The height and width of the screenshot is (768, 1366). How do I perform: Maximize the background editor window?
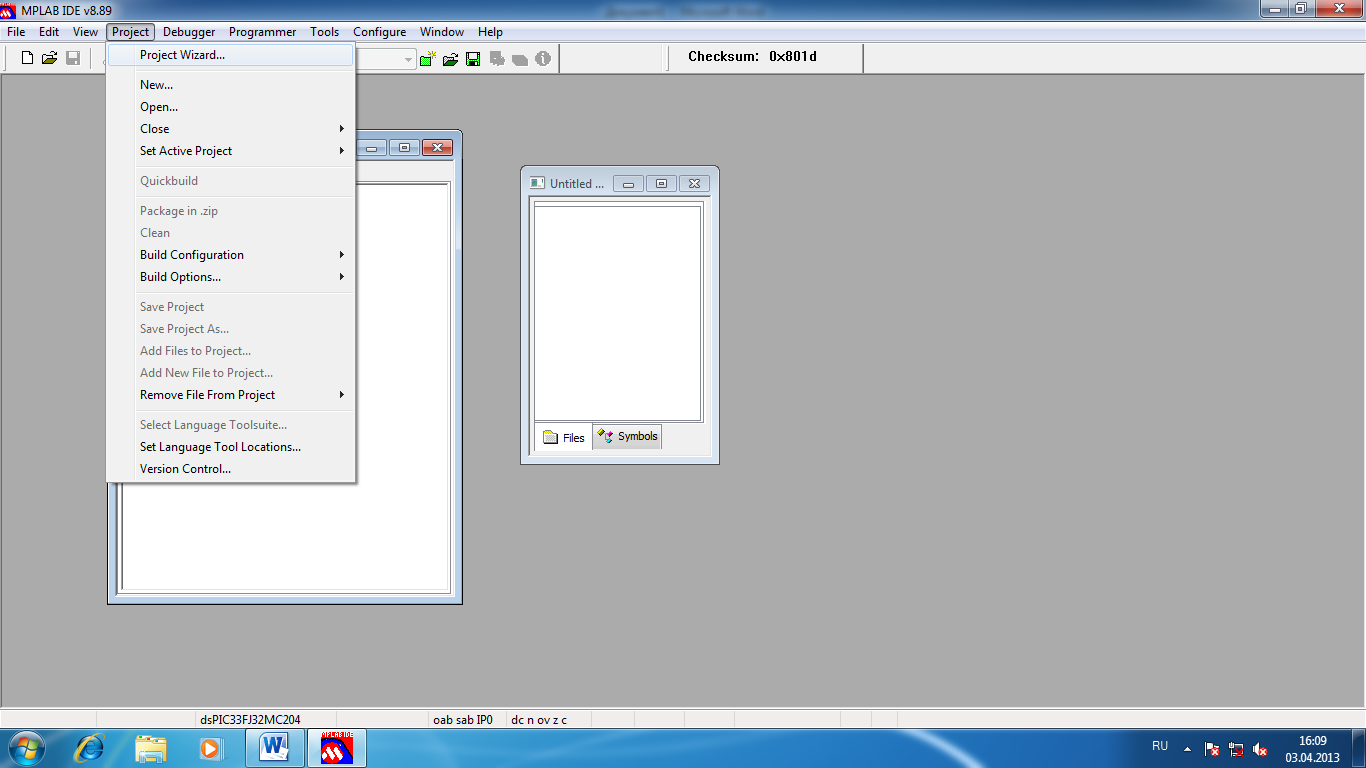click(x=404, y=148)
